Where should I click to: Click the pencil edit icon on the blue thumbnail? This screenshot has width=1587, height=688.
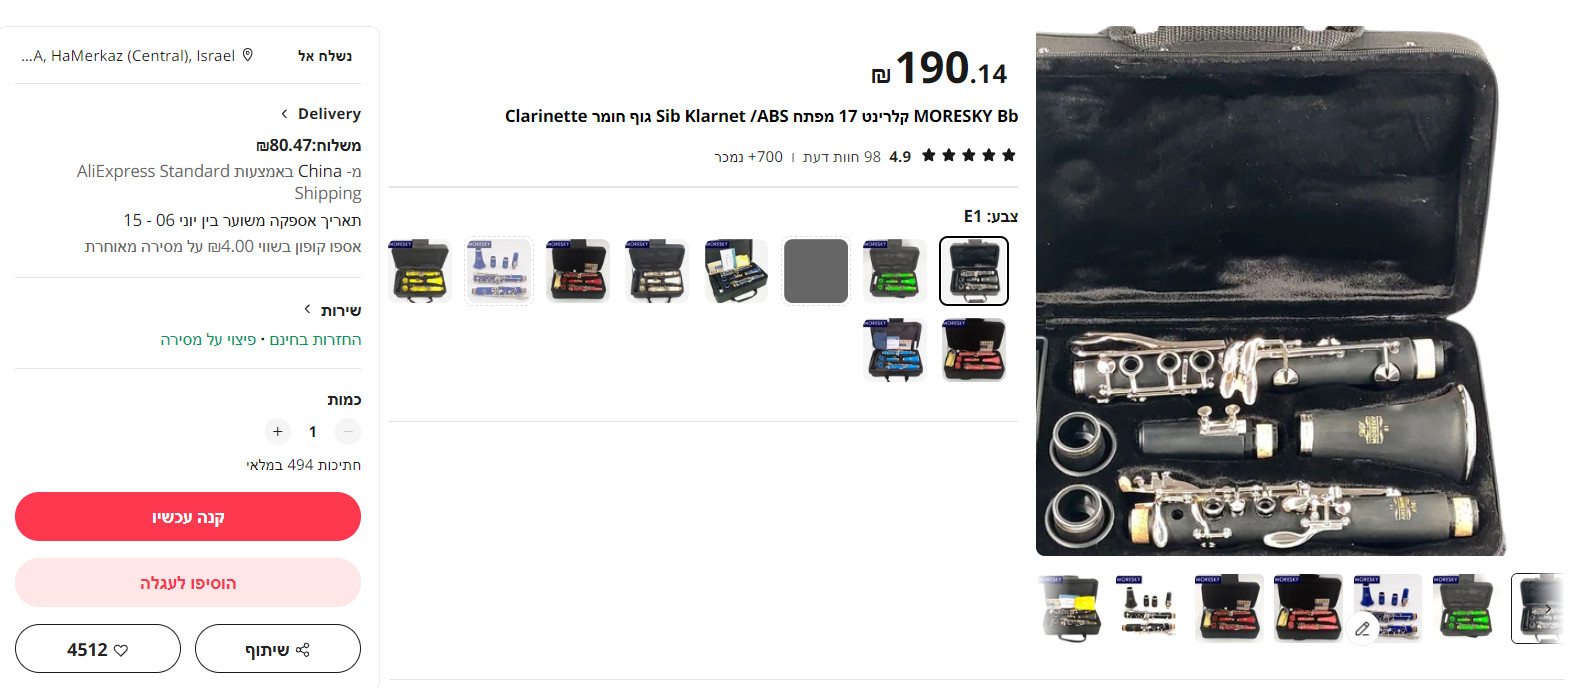point(1362,628)
